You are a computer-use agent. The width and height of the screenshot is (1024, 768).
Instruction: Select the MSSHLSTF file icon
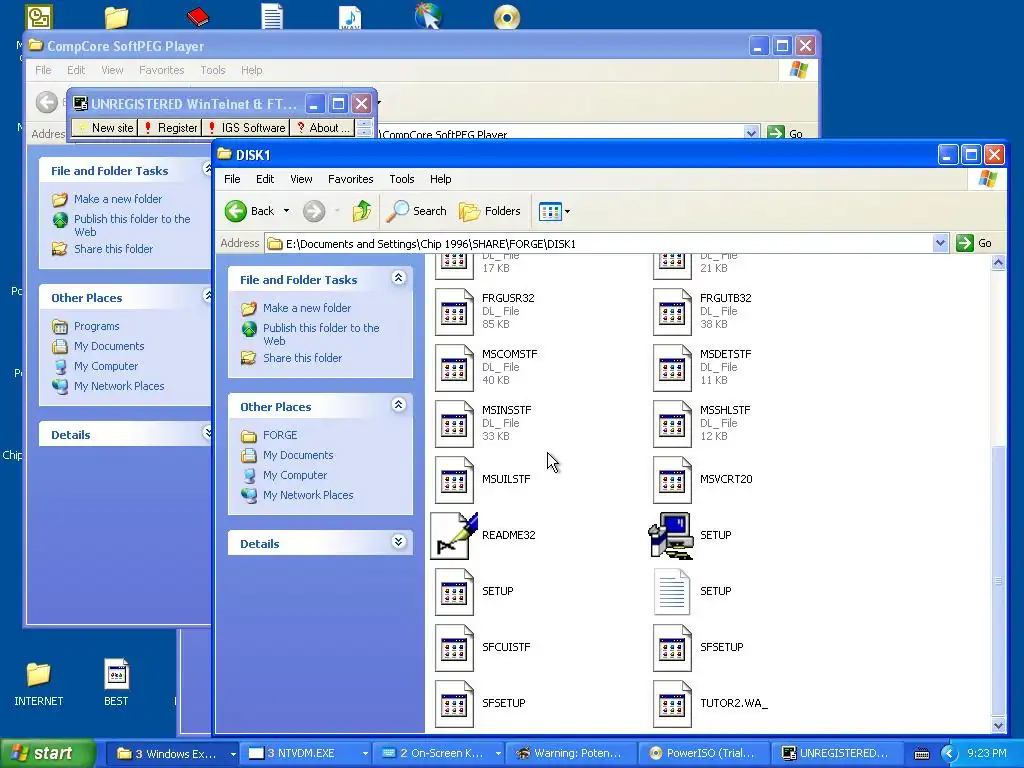coord(672,424)
